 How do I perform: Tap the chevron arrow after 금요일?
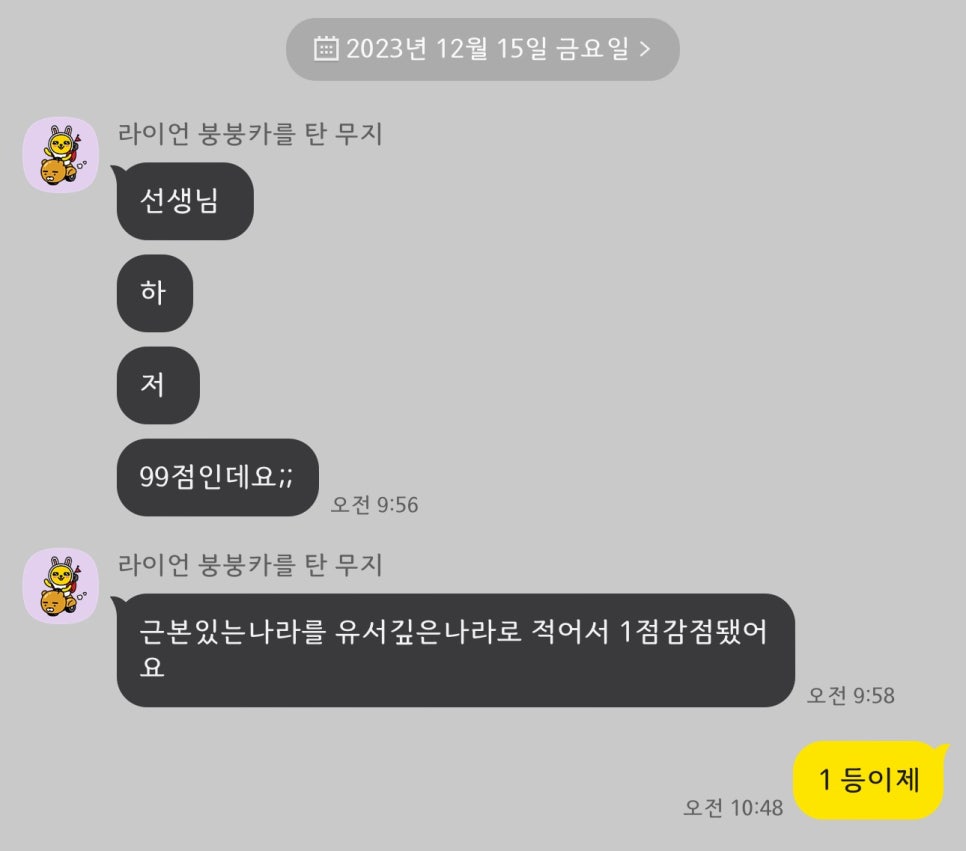[644, 49]
